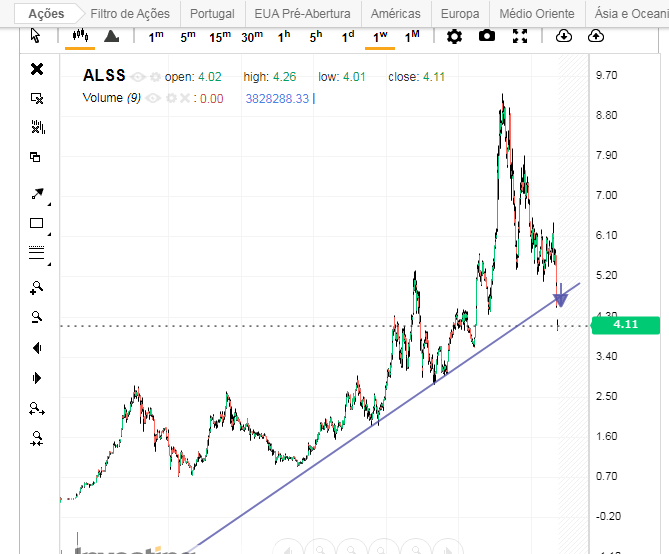Switch to area chart type
The image size is (669, 554).
pyautogui.click(x=111, y=36)
